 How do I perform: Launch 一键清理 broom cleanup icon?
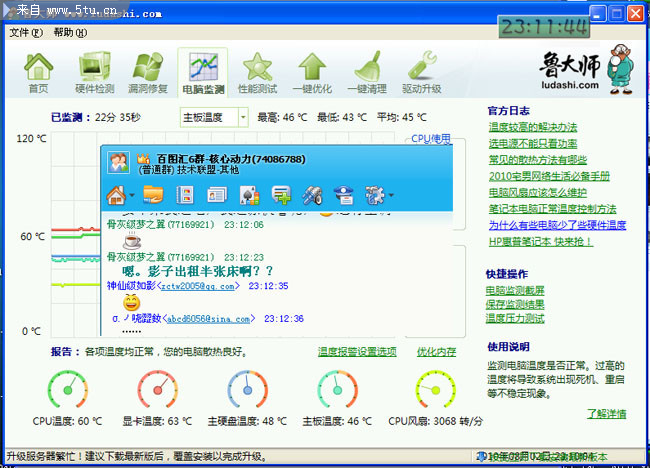pos(367,72)
